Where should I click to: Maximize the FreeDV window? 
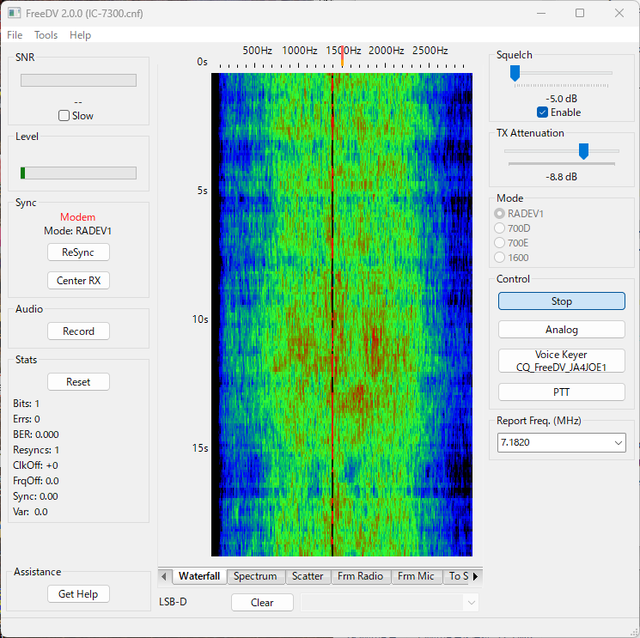pyautogui.click(x=580, y=13)
